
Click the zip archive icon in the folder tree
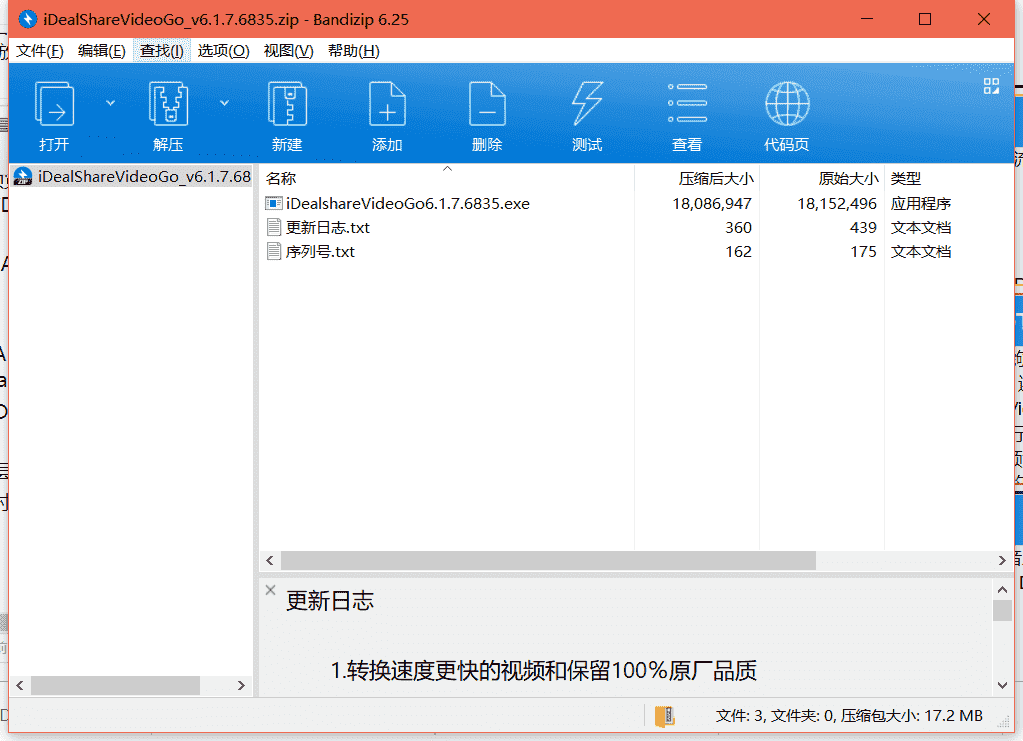coord(23,177)
